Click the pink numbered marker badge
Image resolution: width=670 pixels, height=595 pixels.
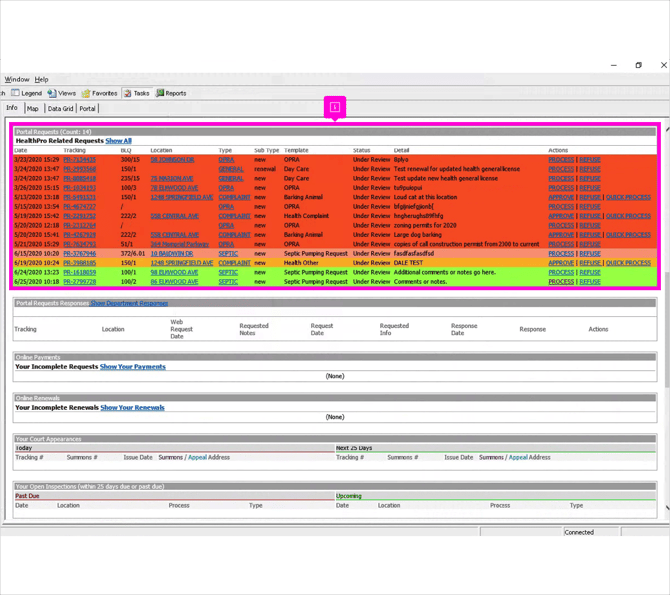335,107
